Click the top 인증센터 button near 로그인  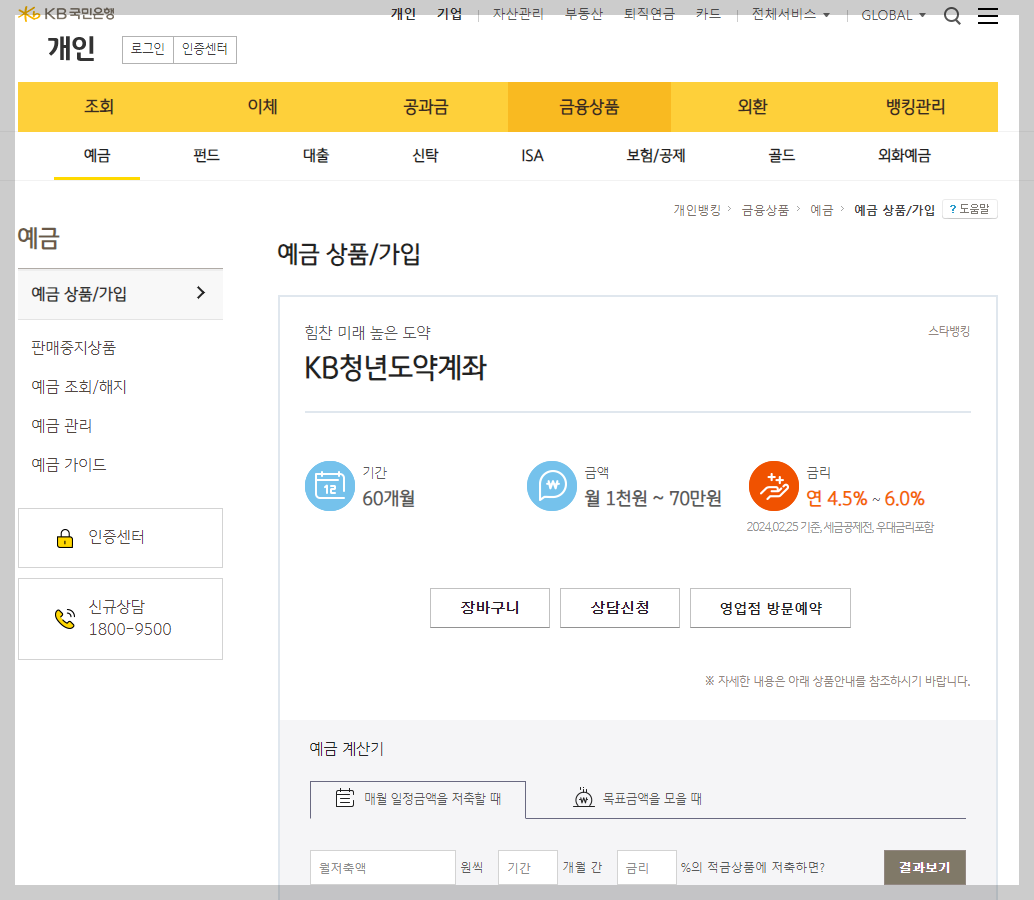tap(205, 49)
